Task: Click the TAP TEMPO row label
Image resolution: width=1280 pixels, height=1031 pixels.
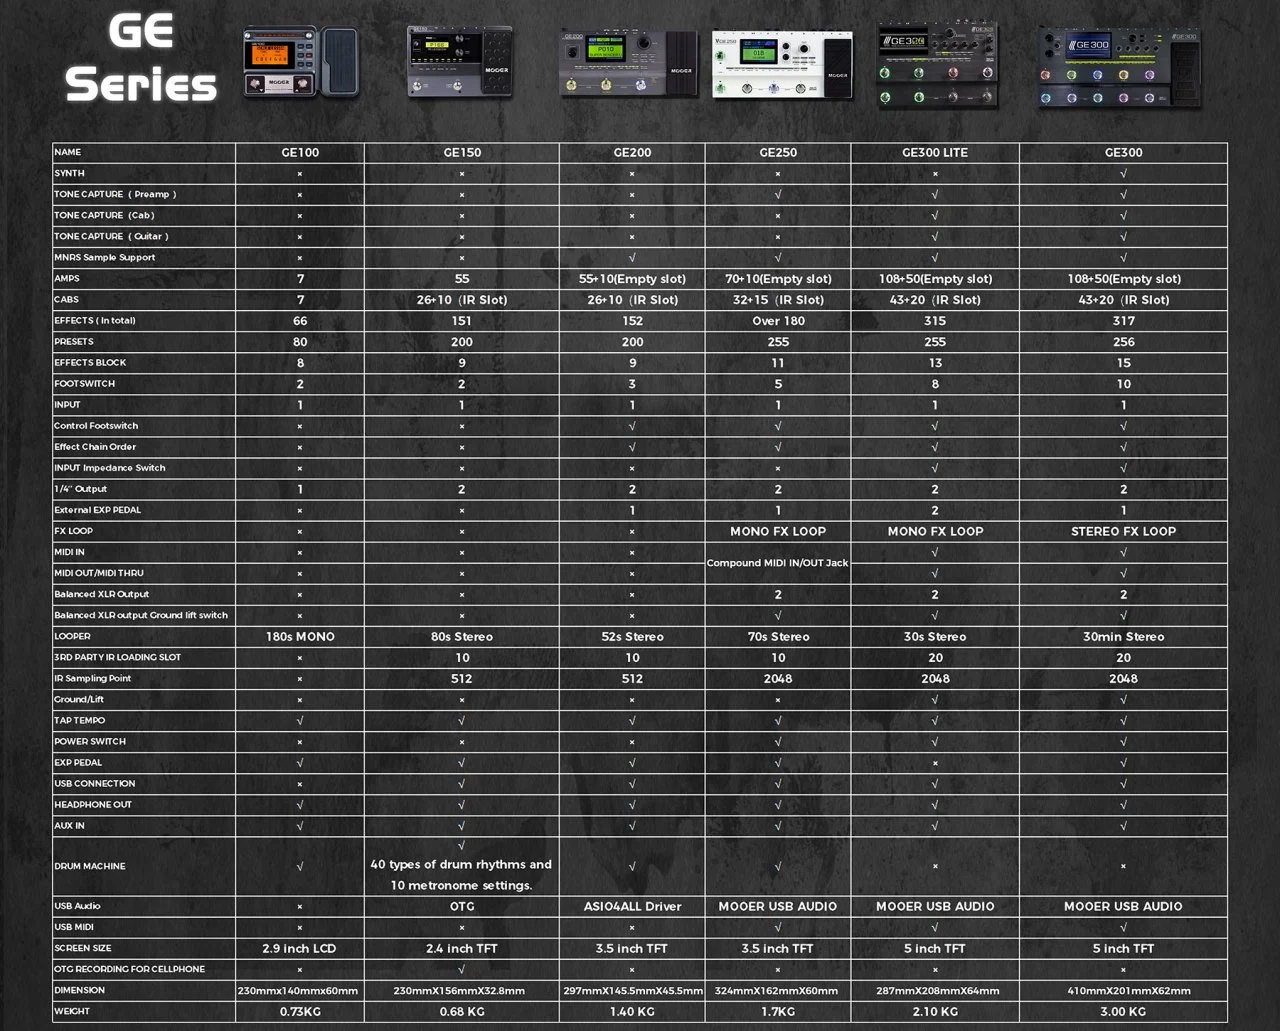Action: [x=80, y=720]
